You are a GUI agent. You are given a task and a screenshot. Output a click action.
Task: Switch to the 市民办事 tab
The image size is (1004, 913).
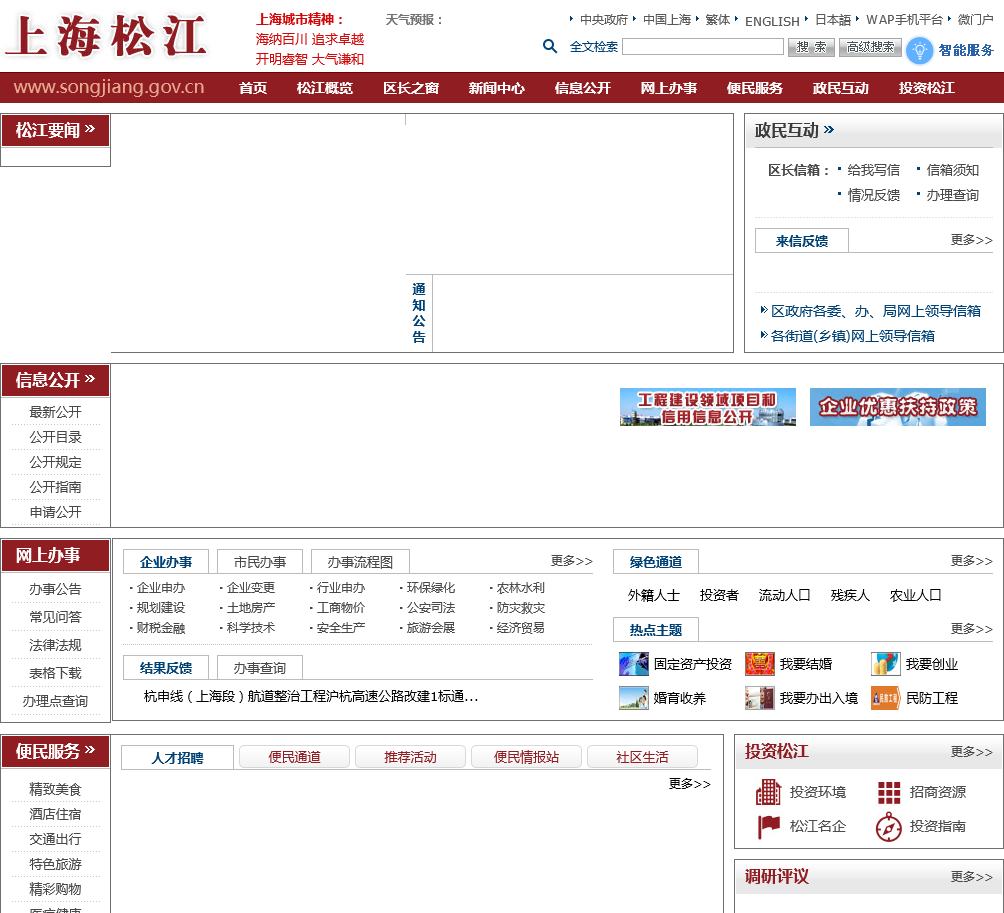pyautogui.click(x=260, y=562)
